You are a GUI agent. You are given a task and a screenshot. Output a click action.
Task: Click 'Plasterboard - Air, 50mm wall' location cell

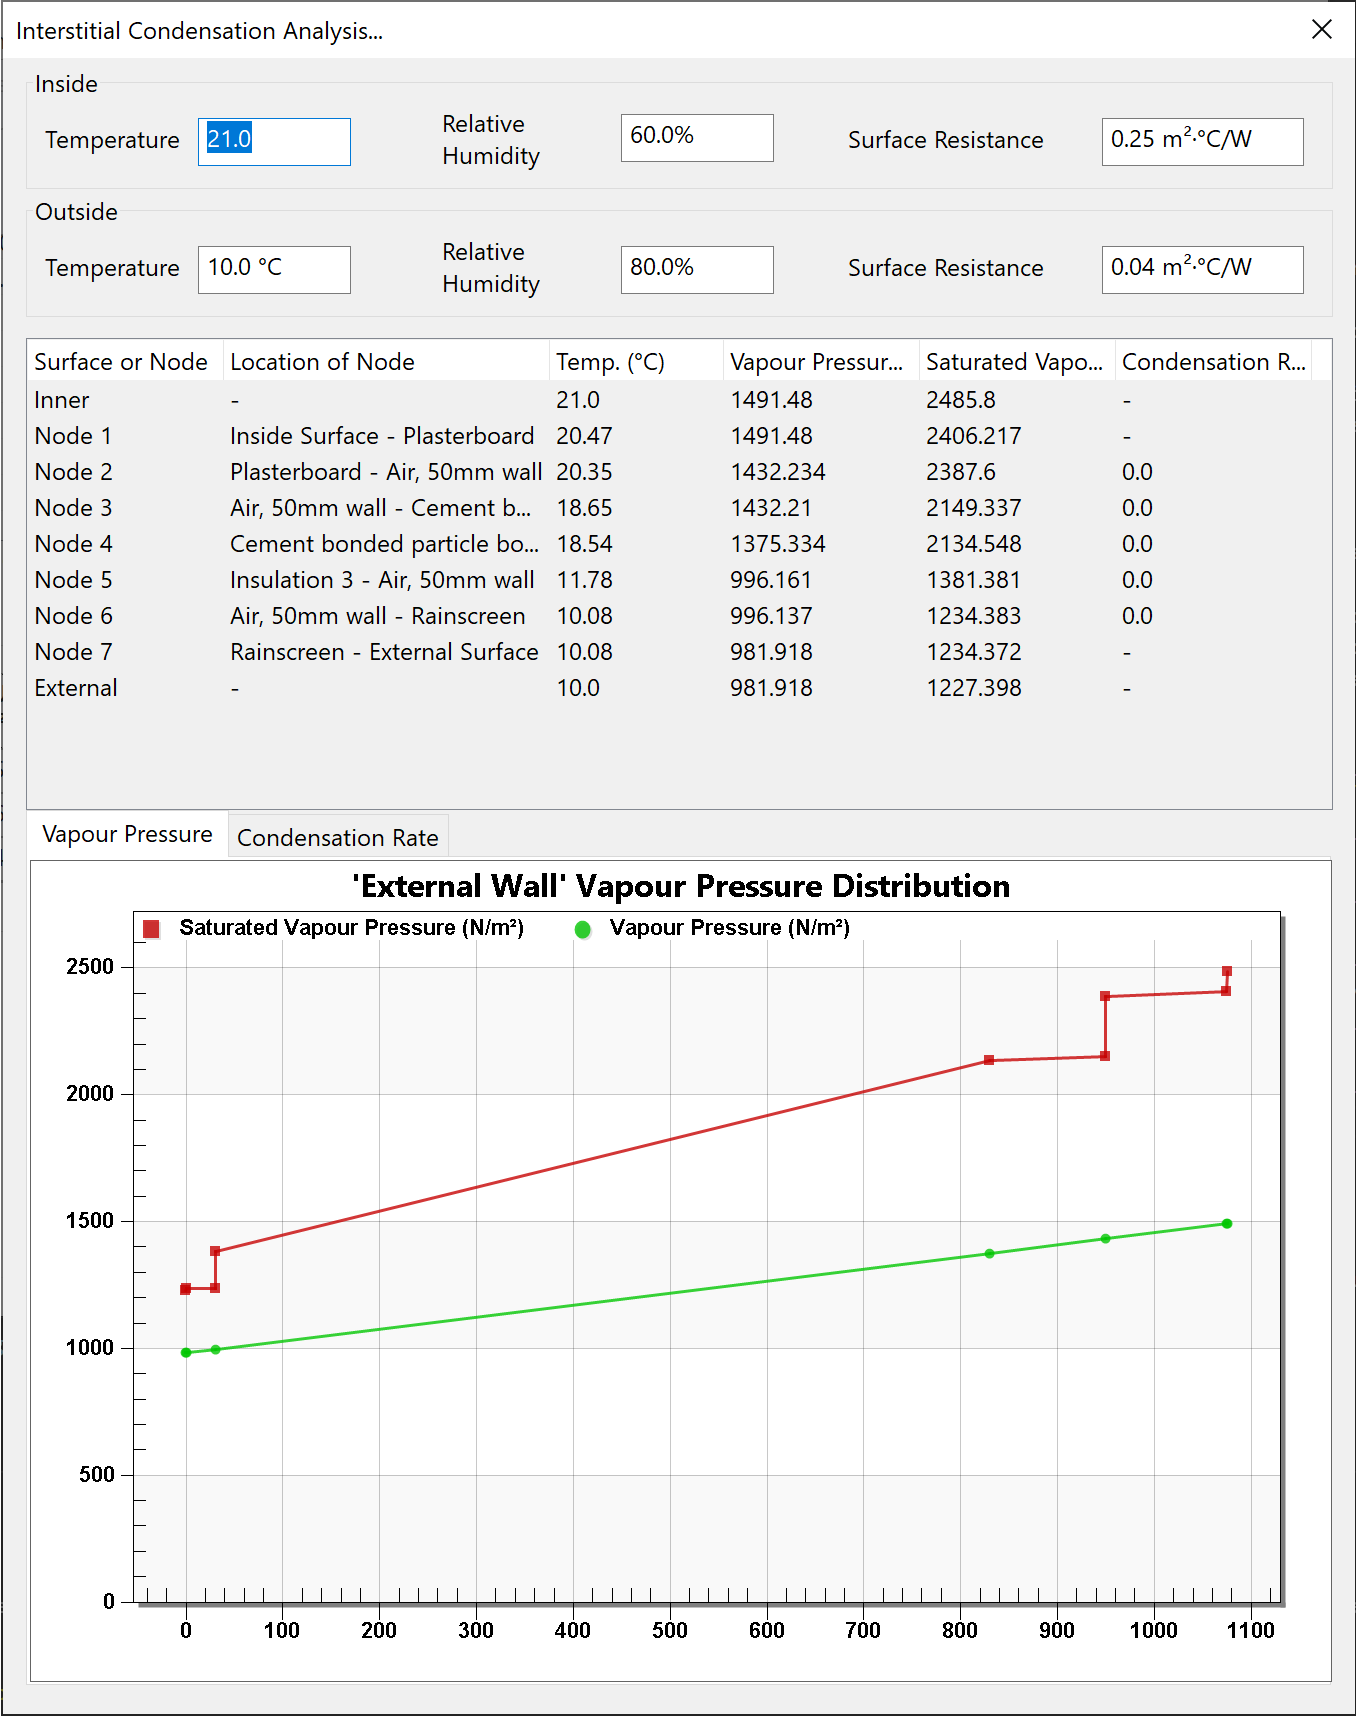[x=386, y=472]
